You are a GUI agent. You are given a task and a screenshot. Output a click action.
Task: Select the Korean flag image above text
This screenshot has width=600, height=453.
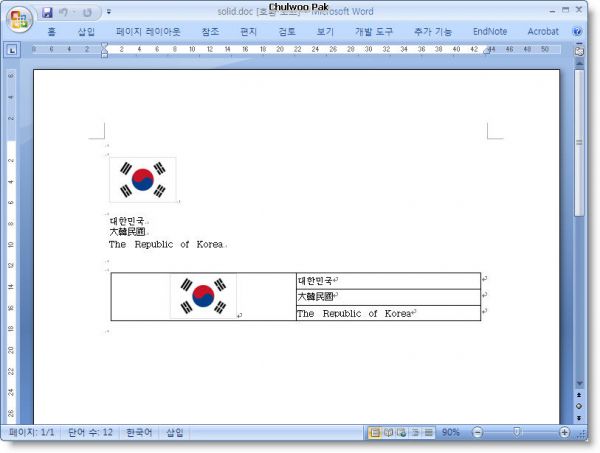pos(143,179)
